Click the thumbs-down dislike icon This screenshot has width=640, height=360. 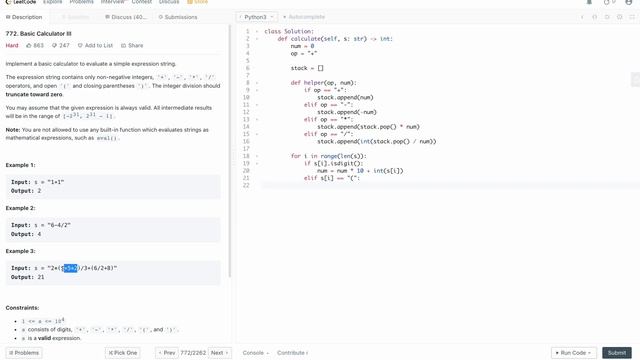coord(54,45)
